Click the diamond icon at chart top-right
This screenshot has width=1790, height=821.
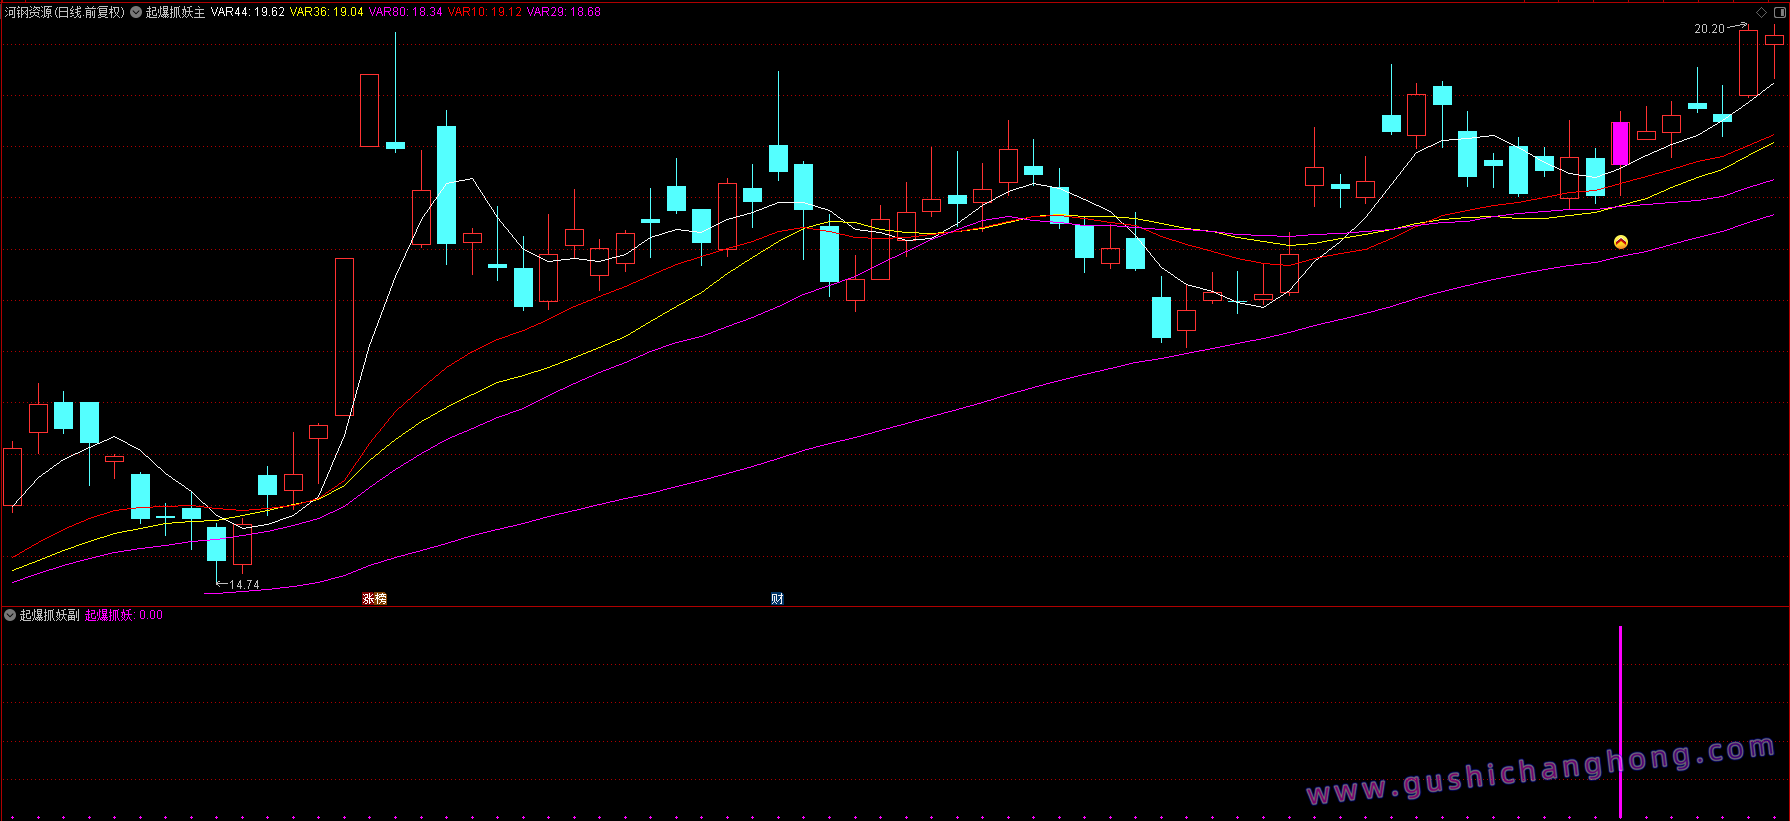point(1761,13)
